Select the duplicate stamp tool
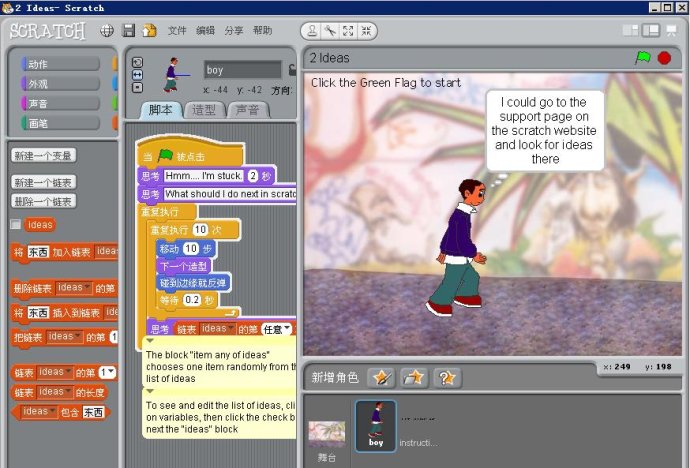690x468 pixels. [312, 31]
